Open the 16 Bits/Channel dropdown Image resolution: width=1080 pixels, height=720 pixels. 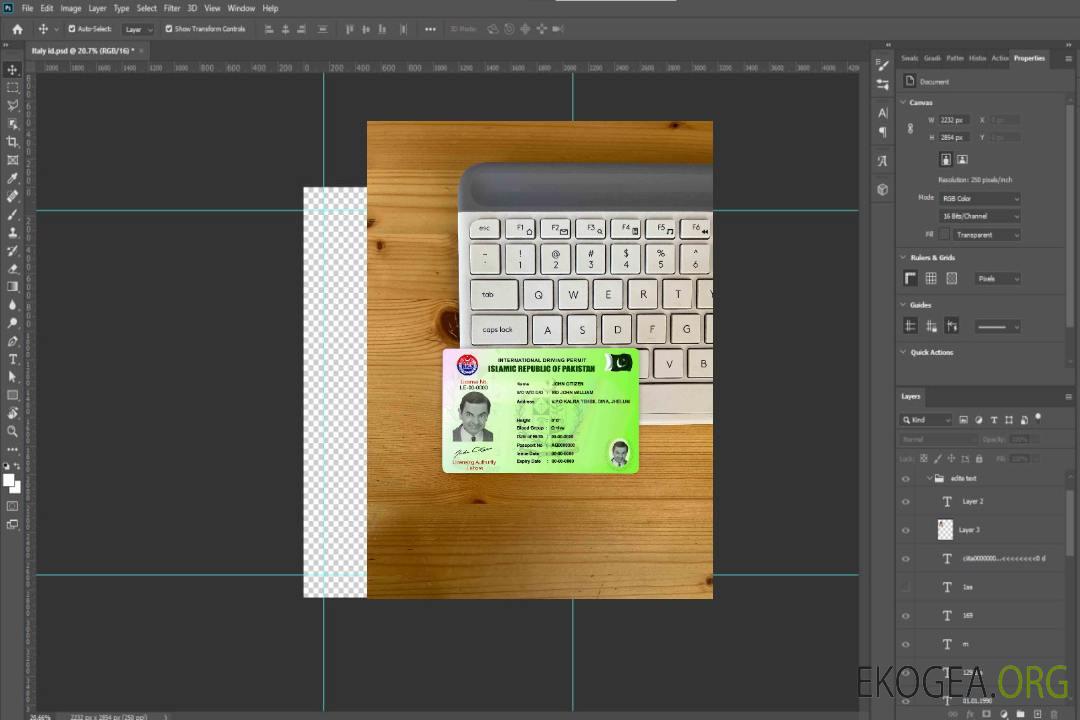pos(979,216)
